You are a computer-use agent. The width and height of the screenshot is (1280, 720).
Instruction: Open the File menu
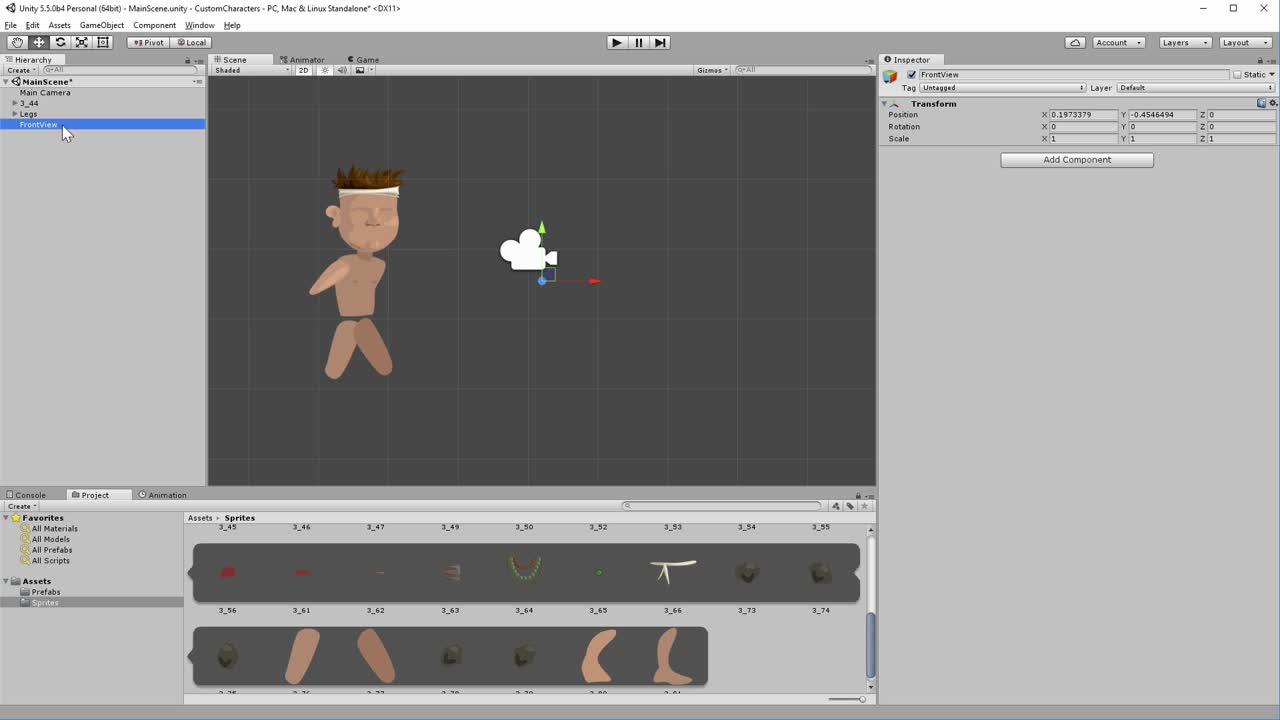(x=10, y=25)
